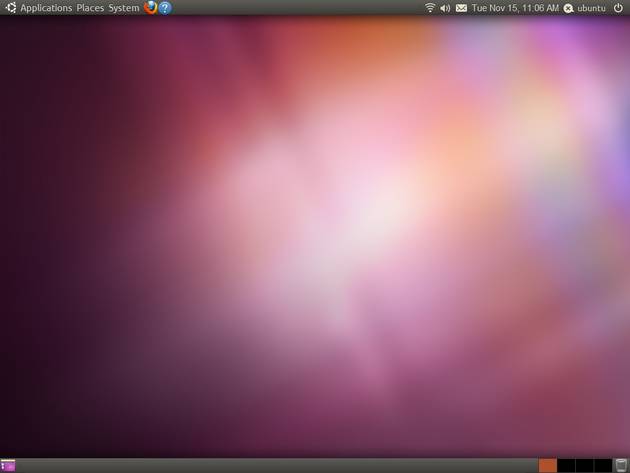Open the wireless network indicator

(x=430, y=8)
